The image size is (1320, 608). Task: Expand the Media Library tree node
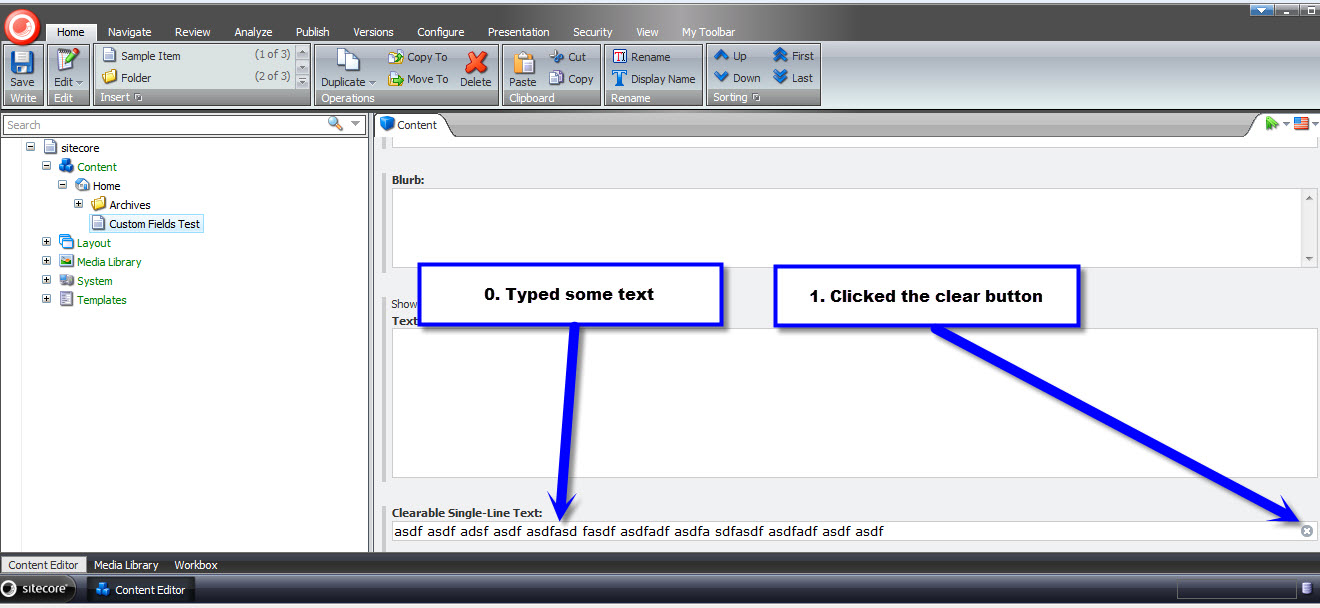coord(47,261)
